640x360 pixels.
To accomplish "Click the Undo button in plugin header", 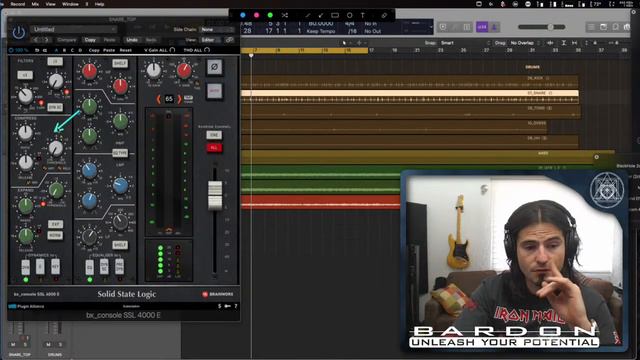I will coord(132,40).
